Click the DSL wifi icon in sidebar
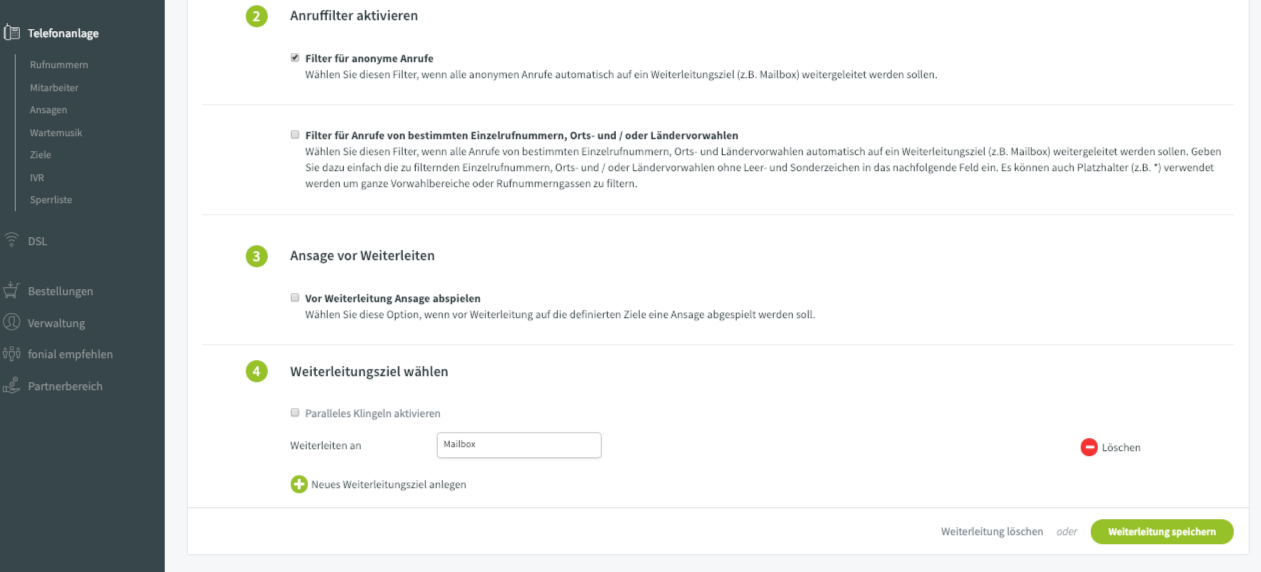The width and height of the screenshot is (1261, 572). tap(12, 240)
